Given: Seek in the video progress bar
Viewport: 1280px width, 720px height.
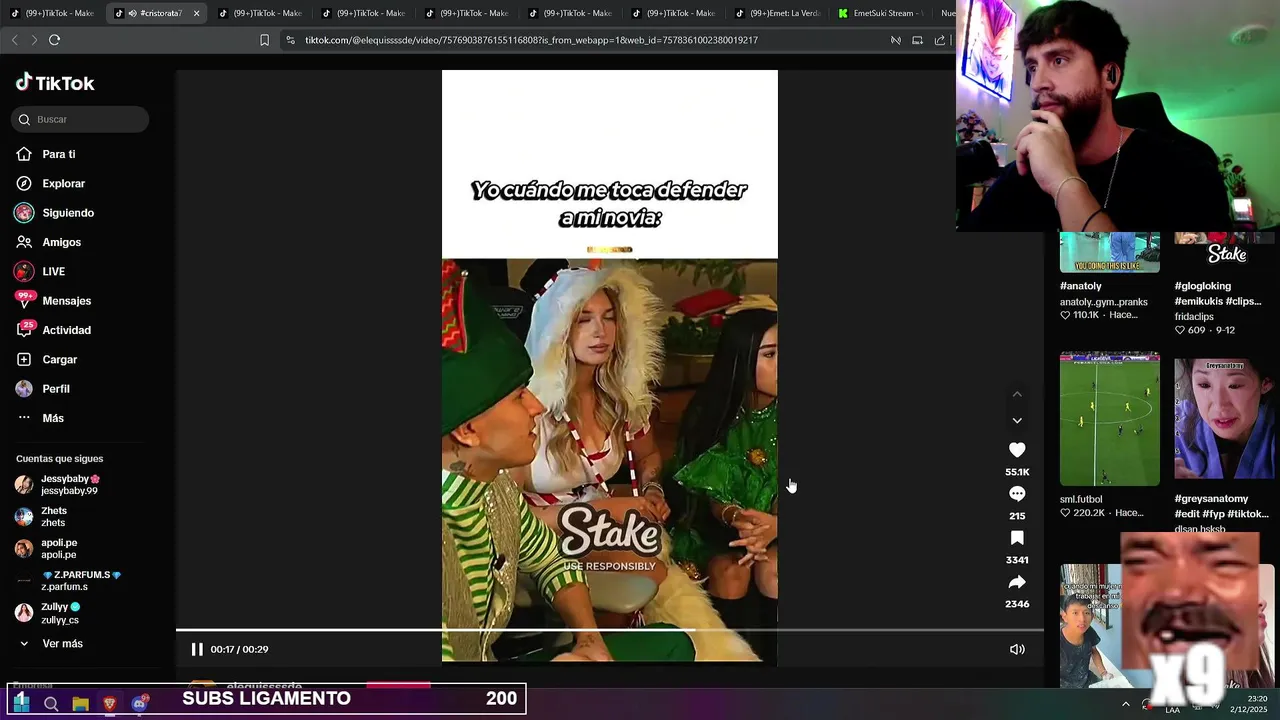Looking at the screenshot, I should point(610,630).
